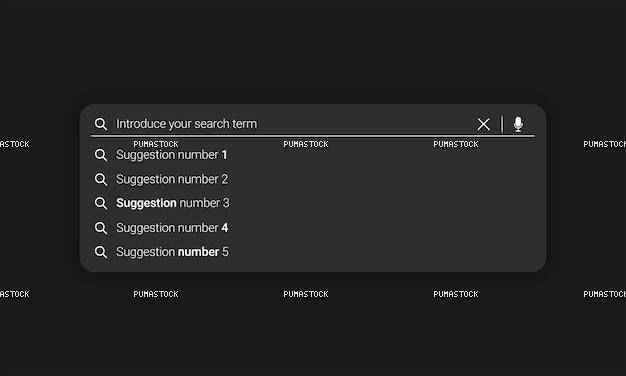
Task: Choose 'Suggestion number 5' text
Action: click(x=172, y=252)
